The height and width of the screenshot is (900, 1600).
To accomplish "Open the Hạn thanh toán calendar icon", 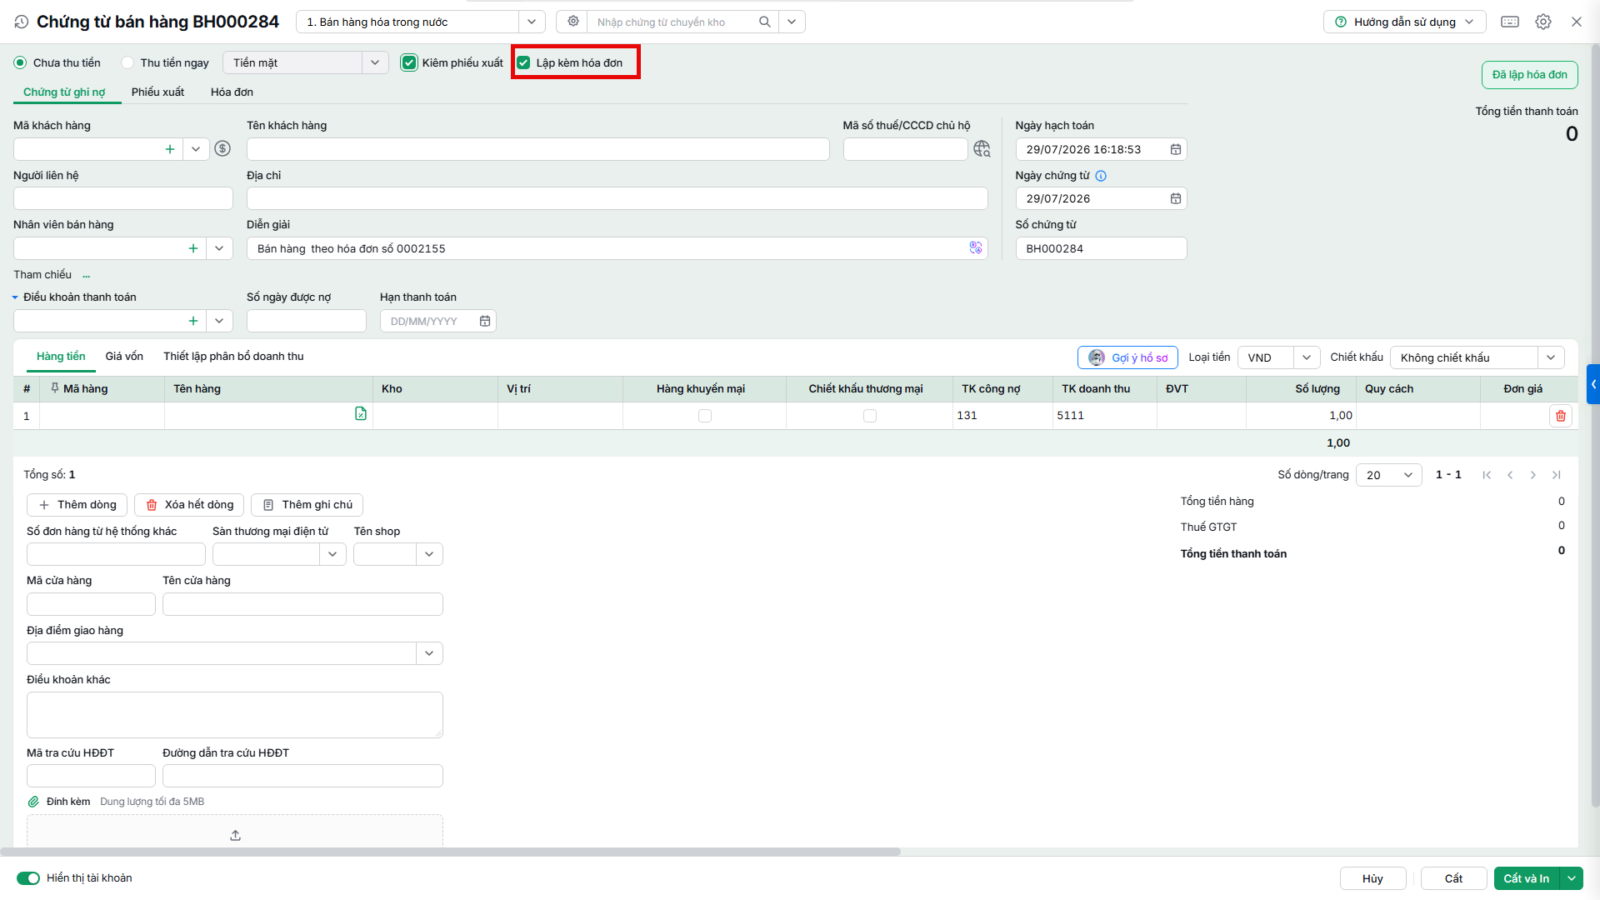I will click(x=485, y=321).
